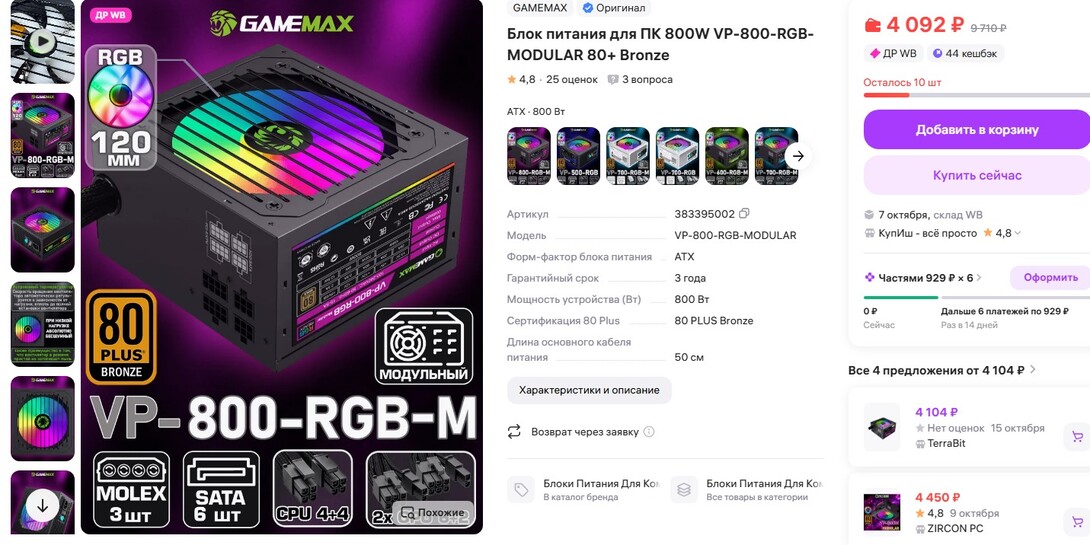Add product to cart

pos(977,129)
